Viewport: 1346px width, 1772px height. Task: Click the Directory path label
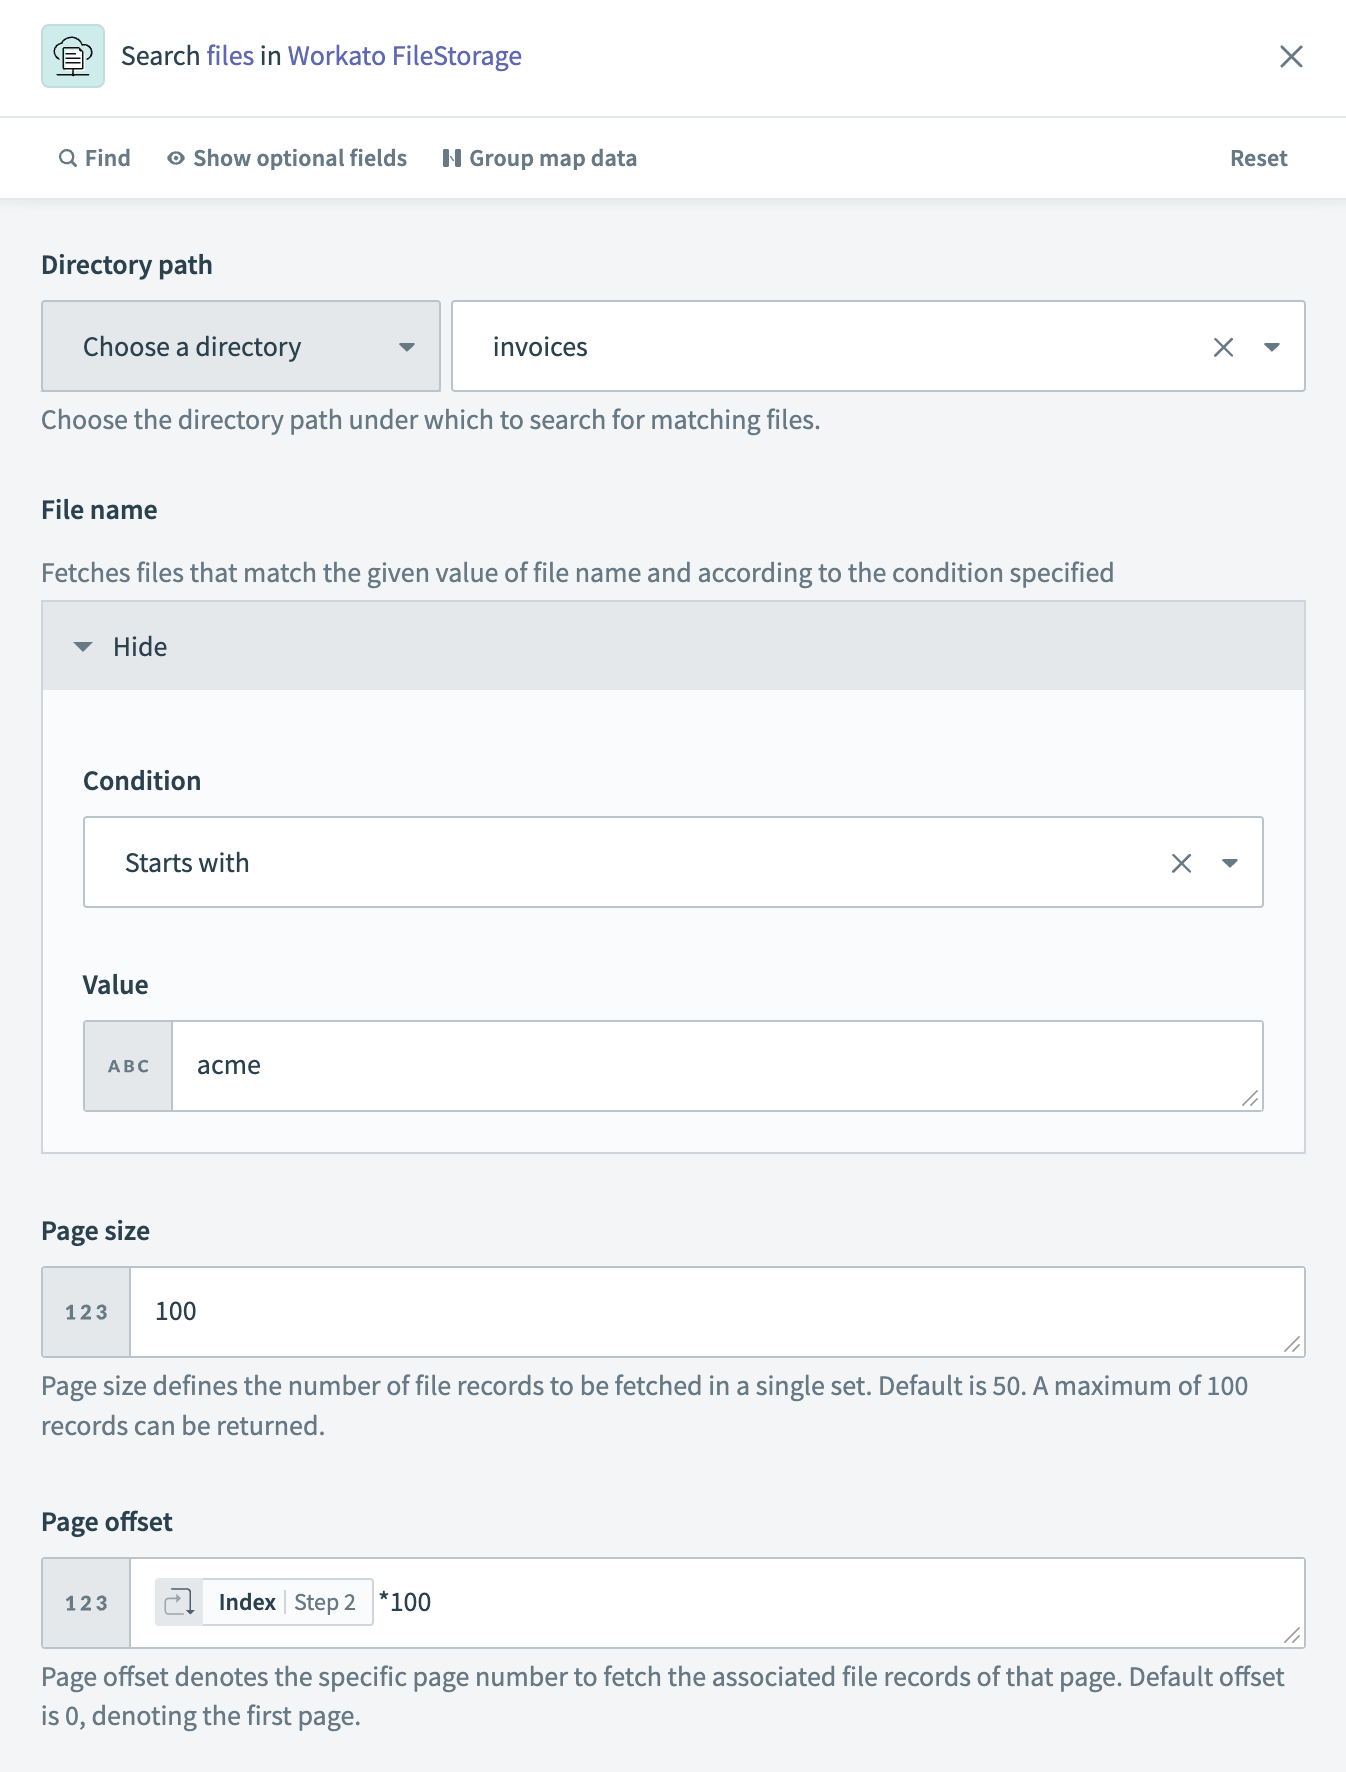coord(127,265)
